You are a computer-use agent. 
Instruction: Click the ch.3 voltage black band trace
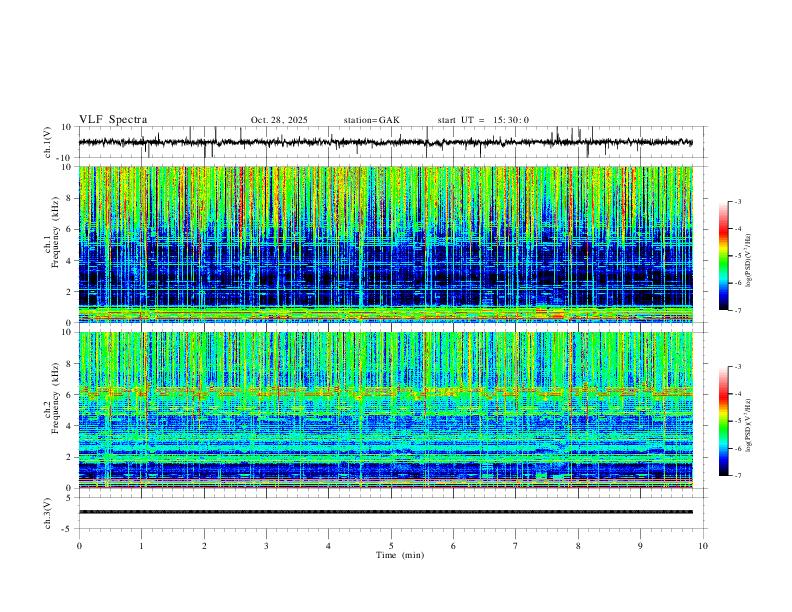point(385,512)
